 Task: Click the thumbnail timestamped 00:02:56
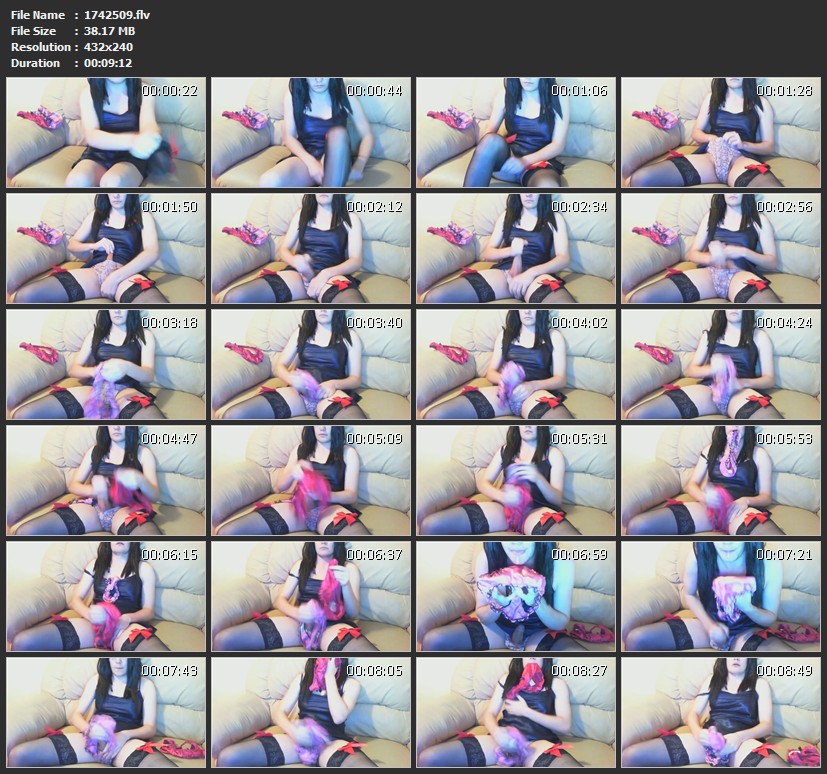(x=721, y=248)
